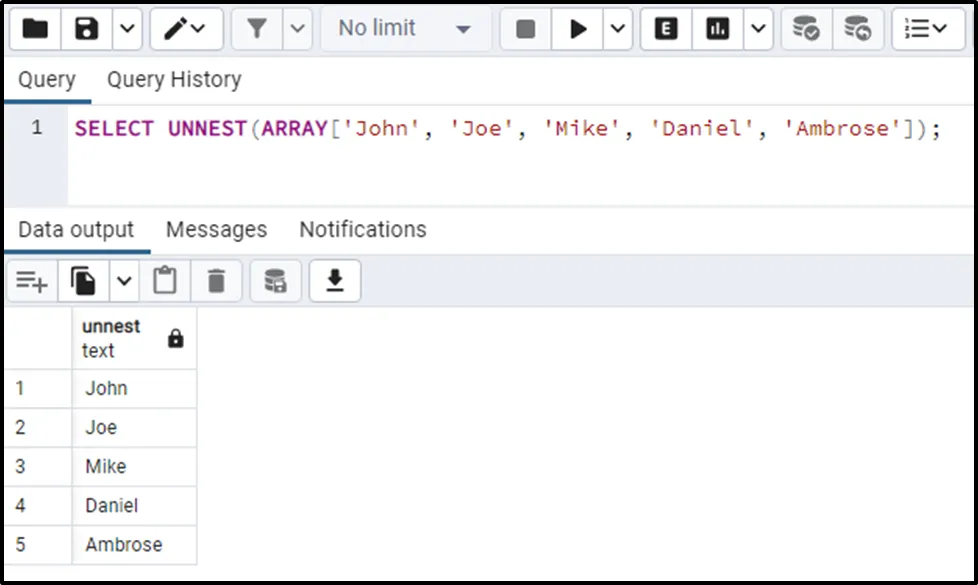
Task: Open the No limit rows dropdown
Action: [405, 29]
